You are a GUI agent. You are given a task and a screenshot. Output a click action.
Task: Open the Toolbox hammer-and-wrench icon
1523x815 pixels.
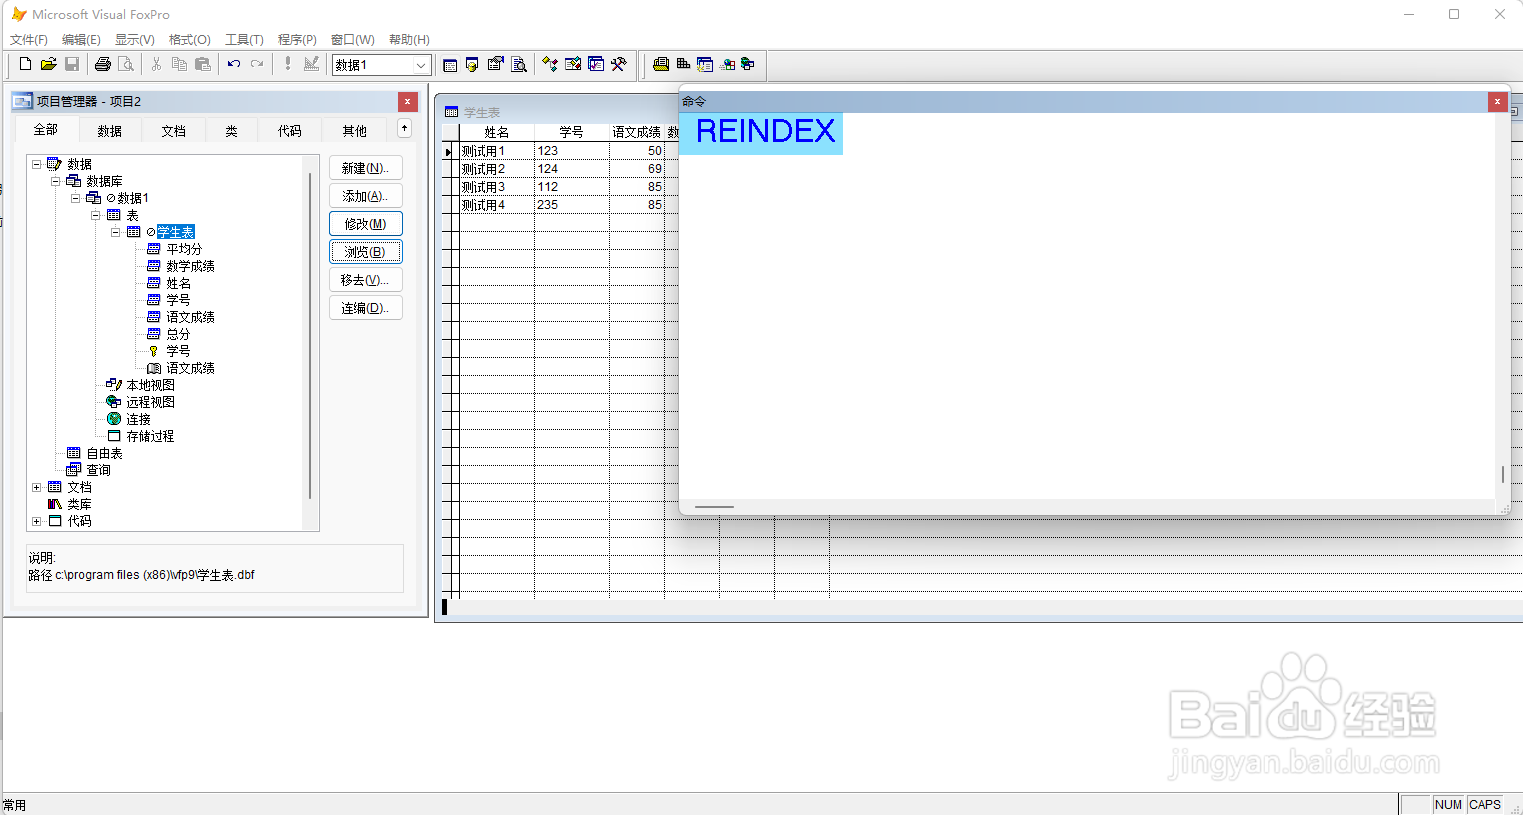(x=619, y=64)
